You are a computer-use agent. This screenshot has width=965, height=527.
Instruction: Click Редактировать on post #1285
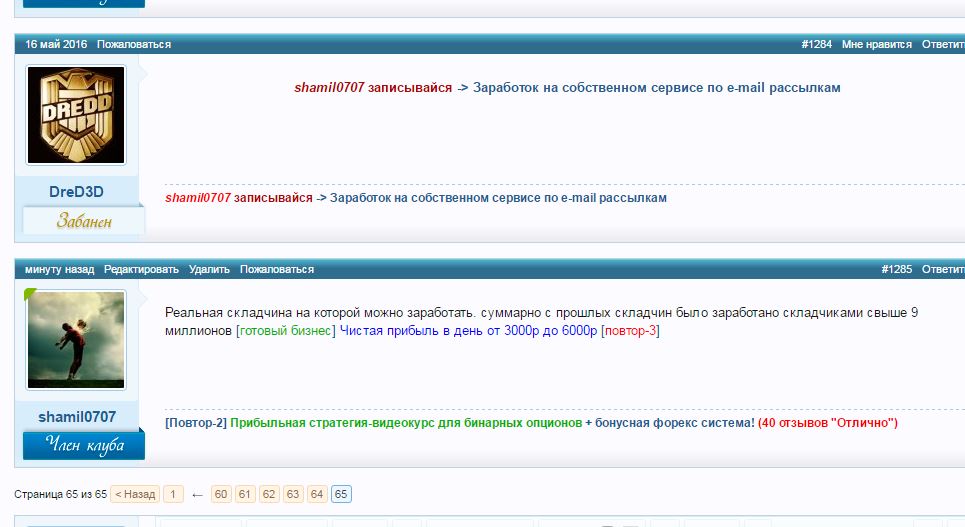point(141,269)
